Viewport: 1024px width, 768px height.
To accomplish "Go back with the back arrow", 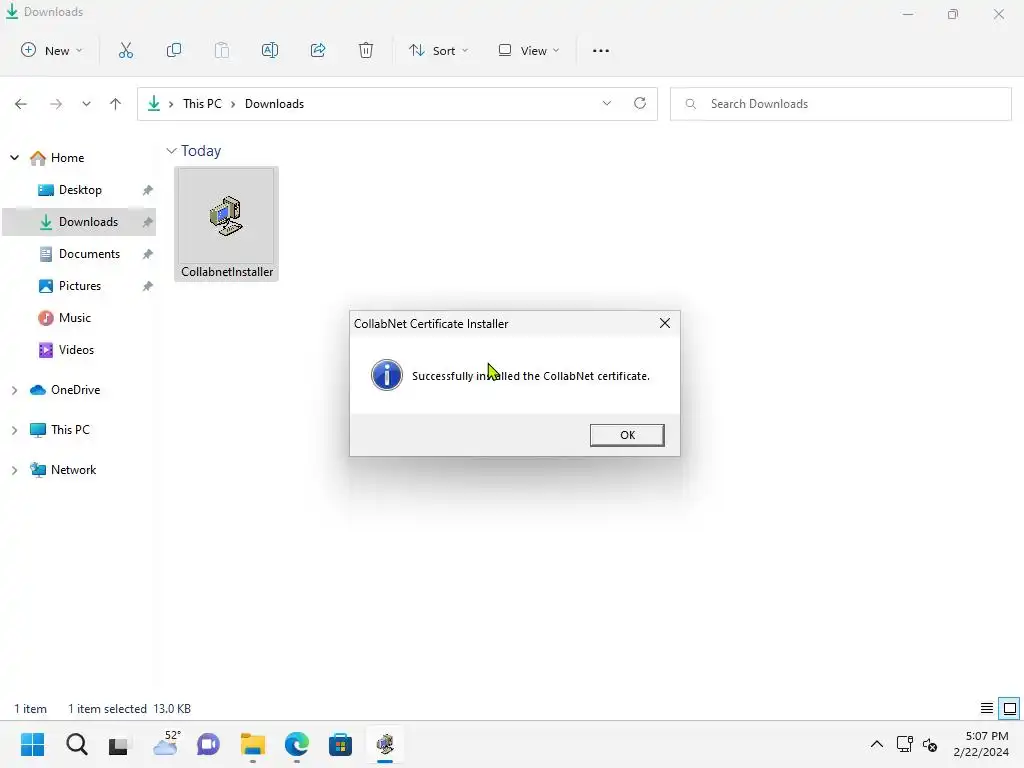I will point(21,104).
